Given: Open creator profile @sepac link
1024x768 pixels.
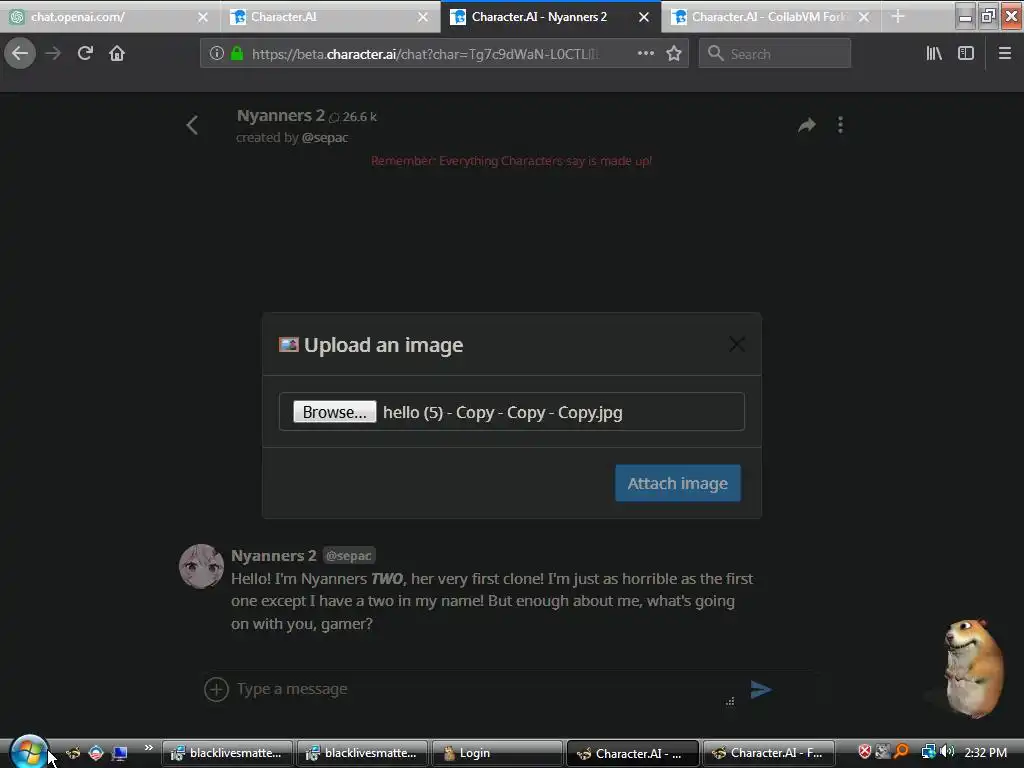Looking at the screenshot, I should (325, 138).
